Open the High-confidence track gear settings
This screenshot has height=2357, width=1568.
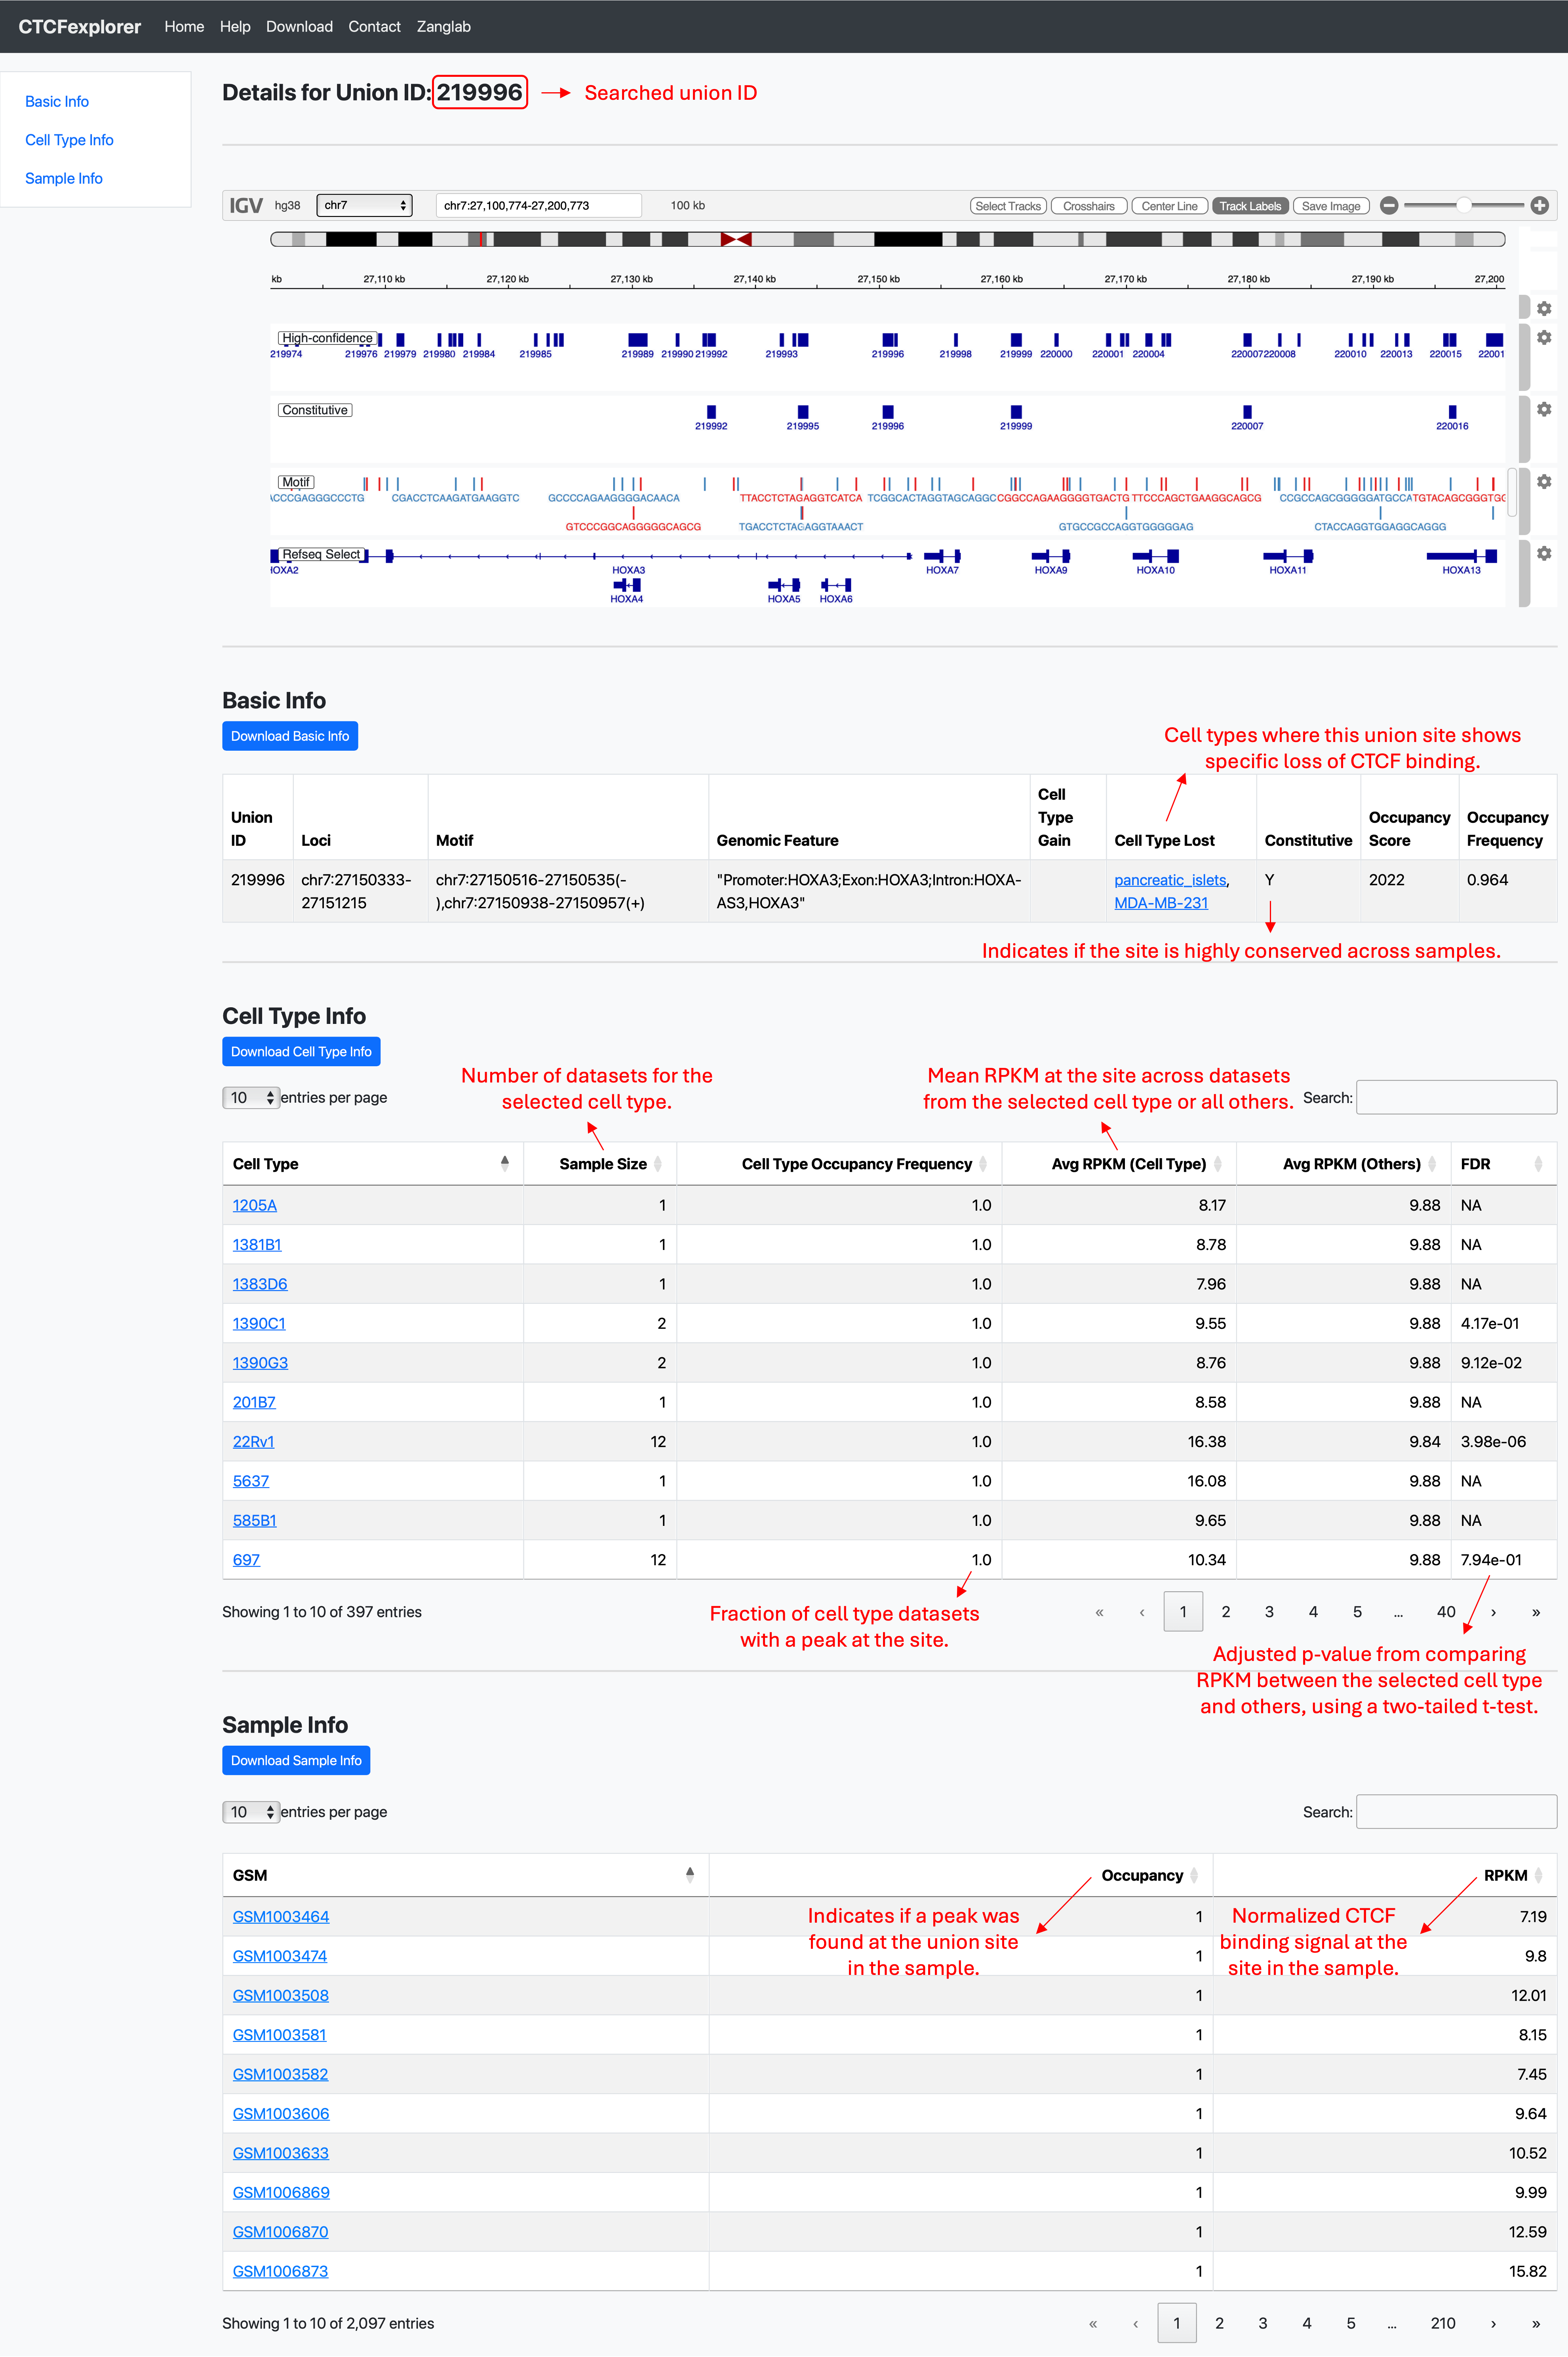[1544, 338]
